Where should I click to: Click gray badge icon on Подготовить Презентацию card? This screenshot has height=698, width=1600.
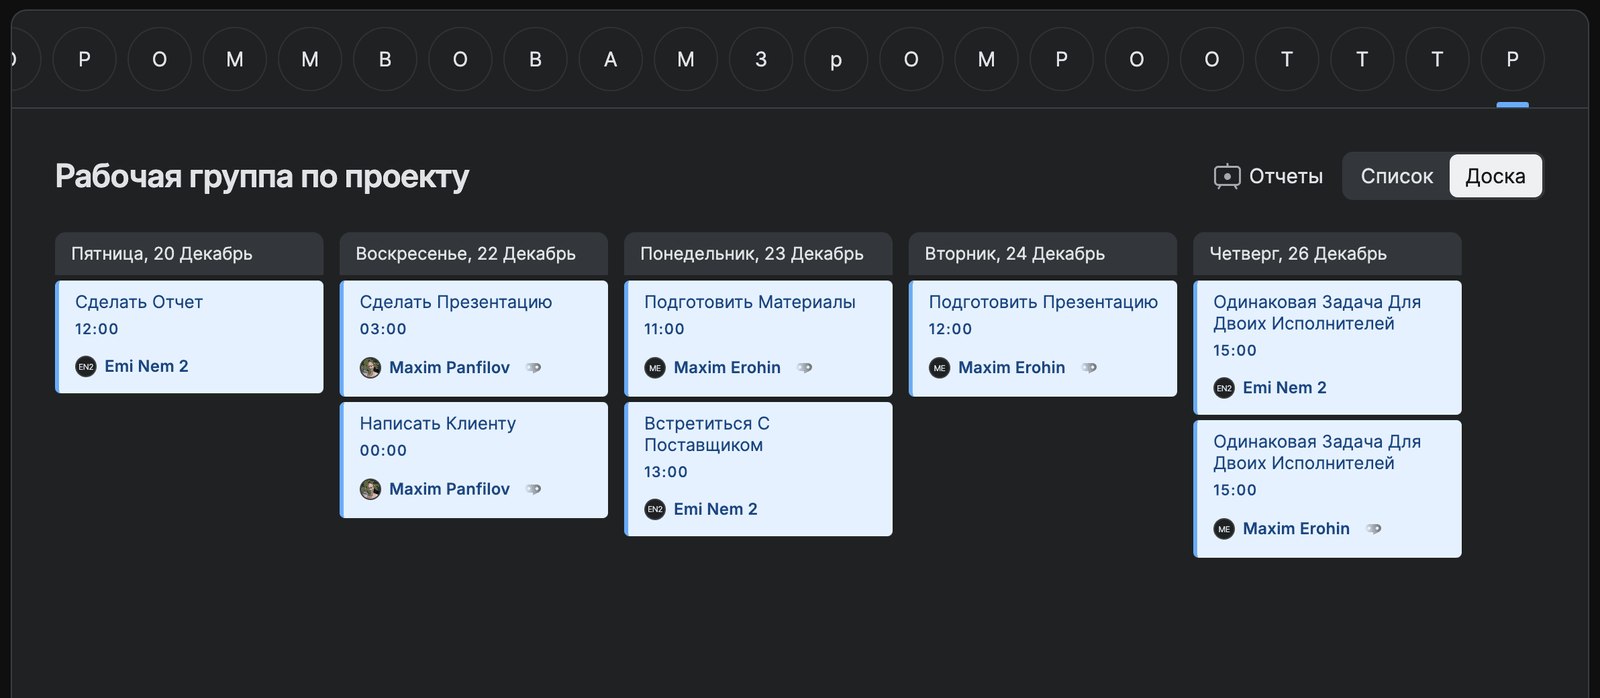[1090, 368]
